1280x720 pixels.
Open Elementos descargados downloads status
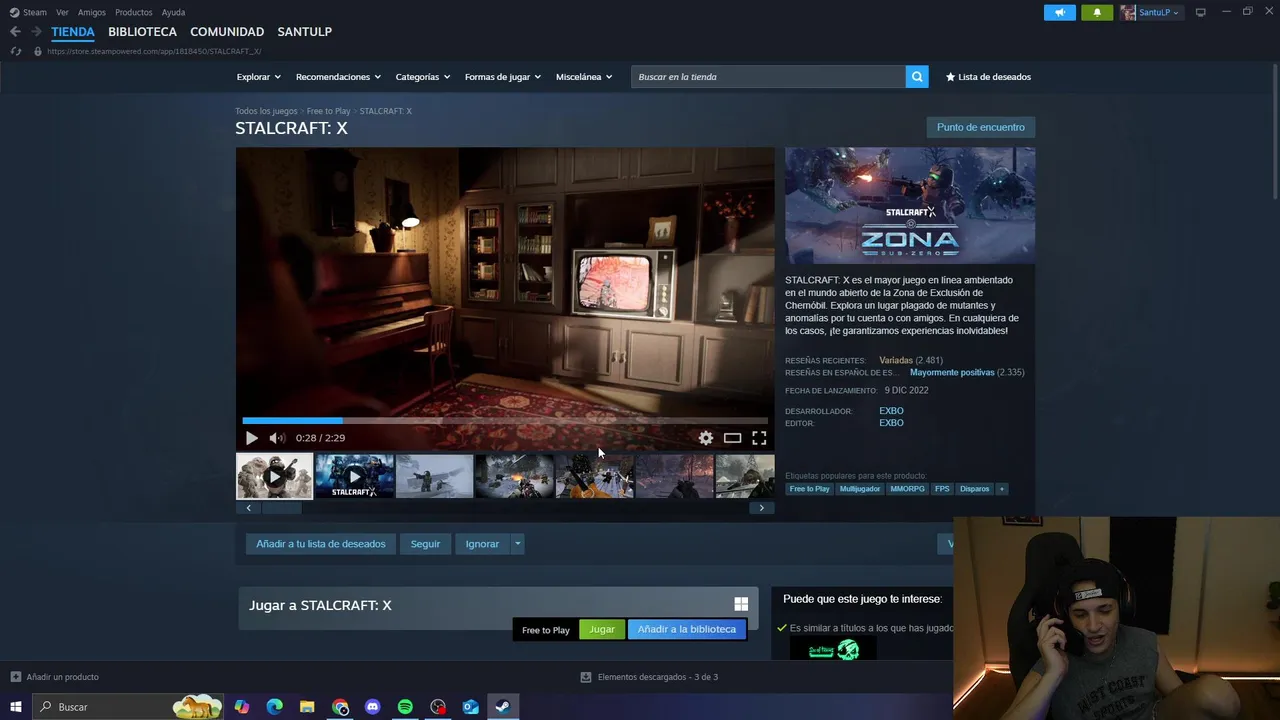point(649,677)
